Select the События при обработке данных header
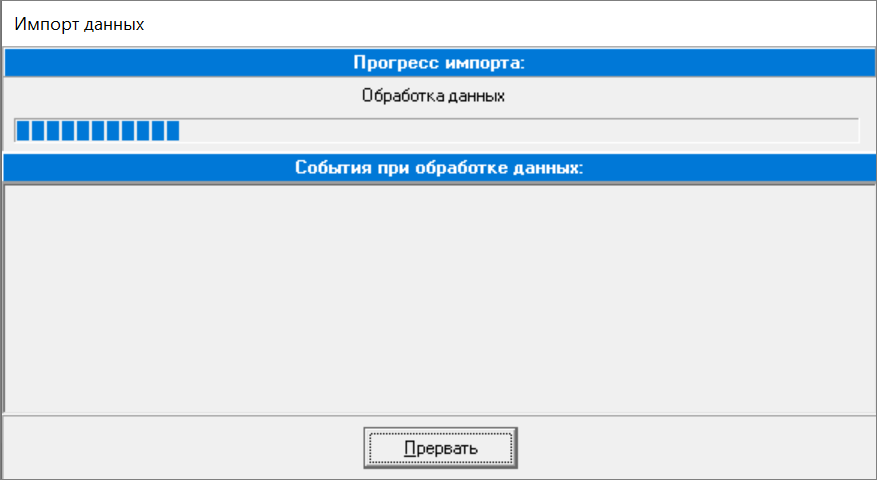This screenshot has height=480, width=877. tap(438, 167)
